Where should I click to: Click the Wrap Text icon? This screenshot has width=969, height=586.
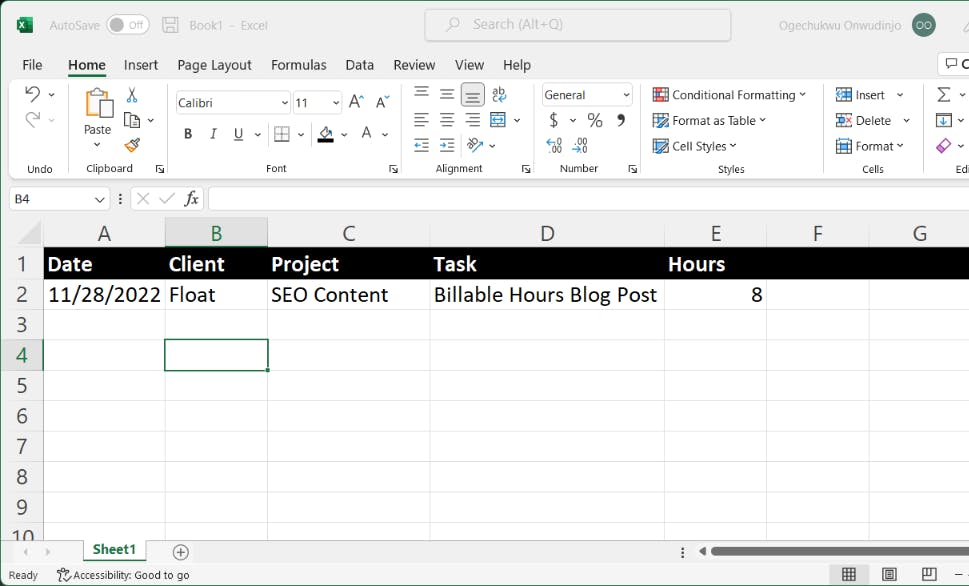(x=499, y=95)
